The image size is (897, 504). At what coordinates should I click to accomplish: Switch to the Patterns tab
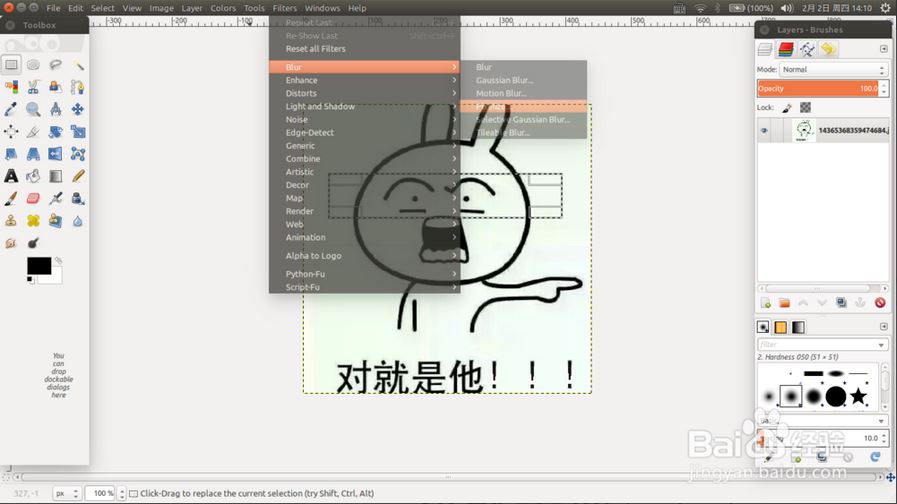(780, 327)
